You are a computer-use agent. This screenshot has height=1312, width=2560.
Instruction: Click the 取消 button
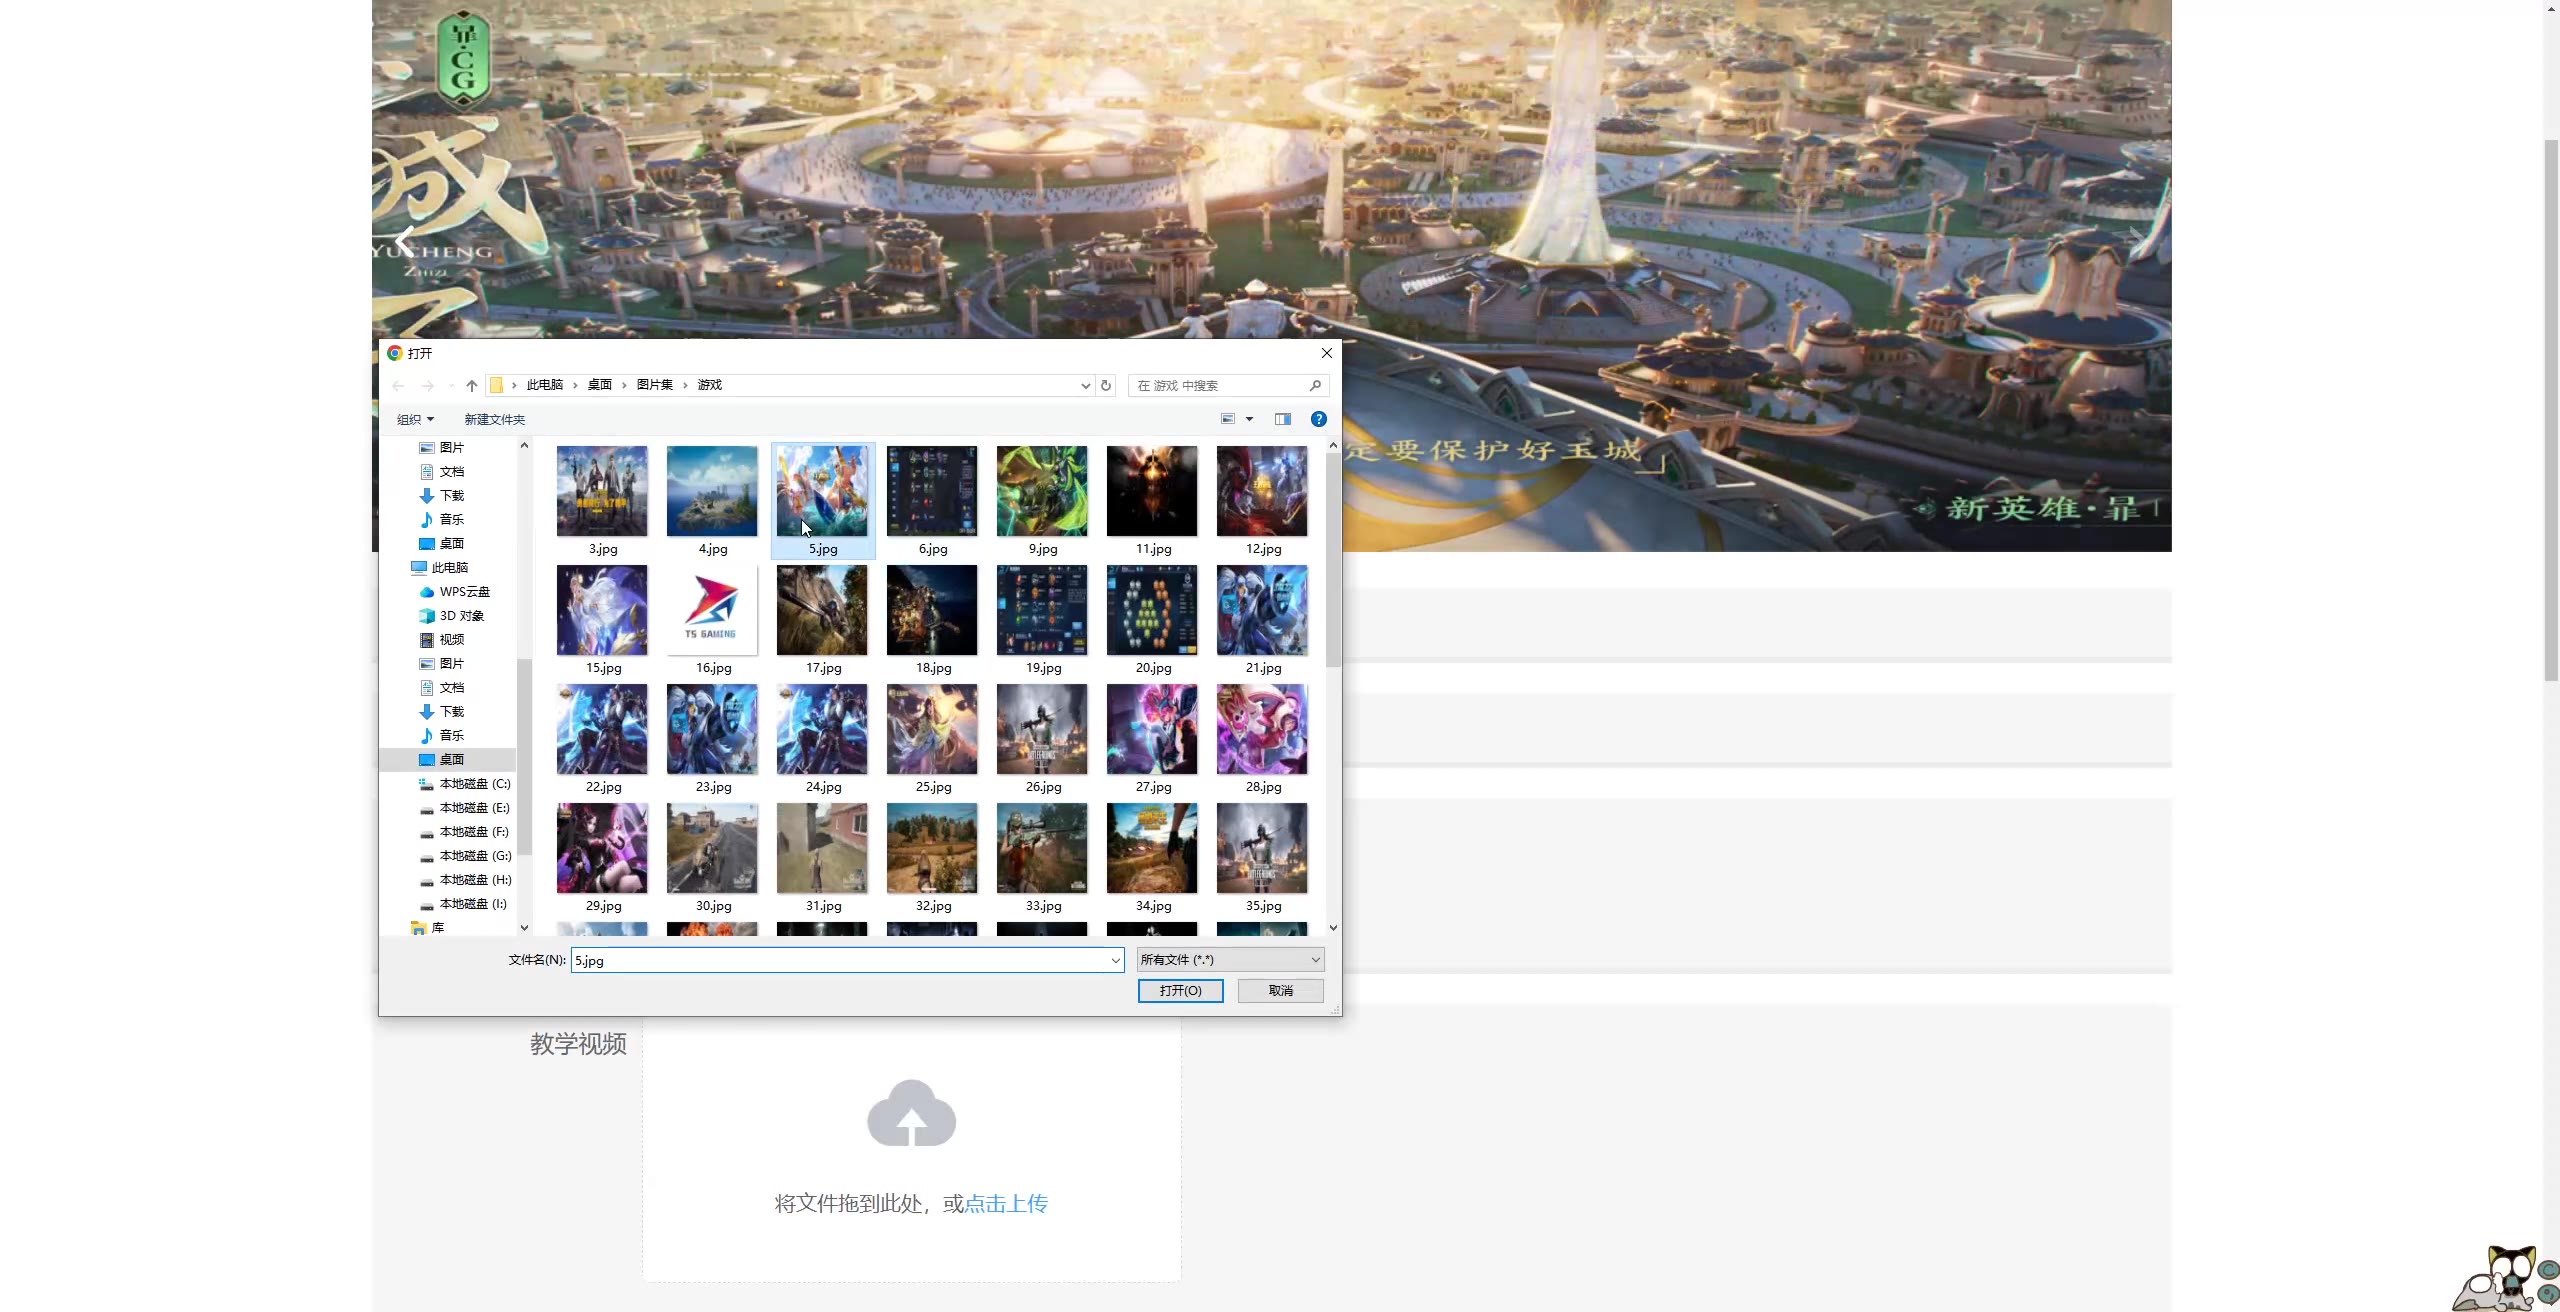coord(1280,991)
